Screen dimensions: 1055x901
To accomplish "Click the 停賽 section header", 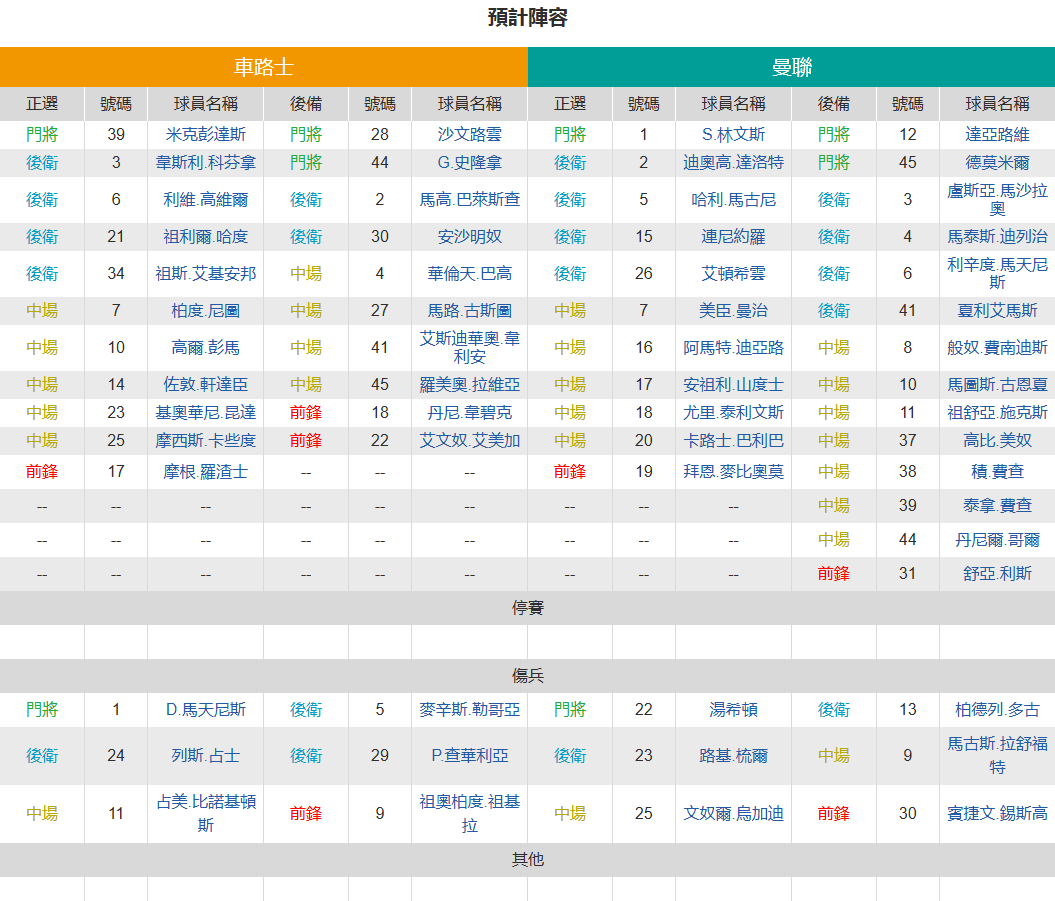I will click(x=528, y=608).
